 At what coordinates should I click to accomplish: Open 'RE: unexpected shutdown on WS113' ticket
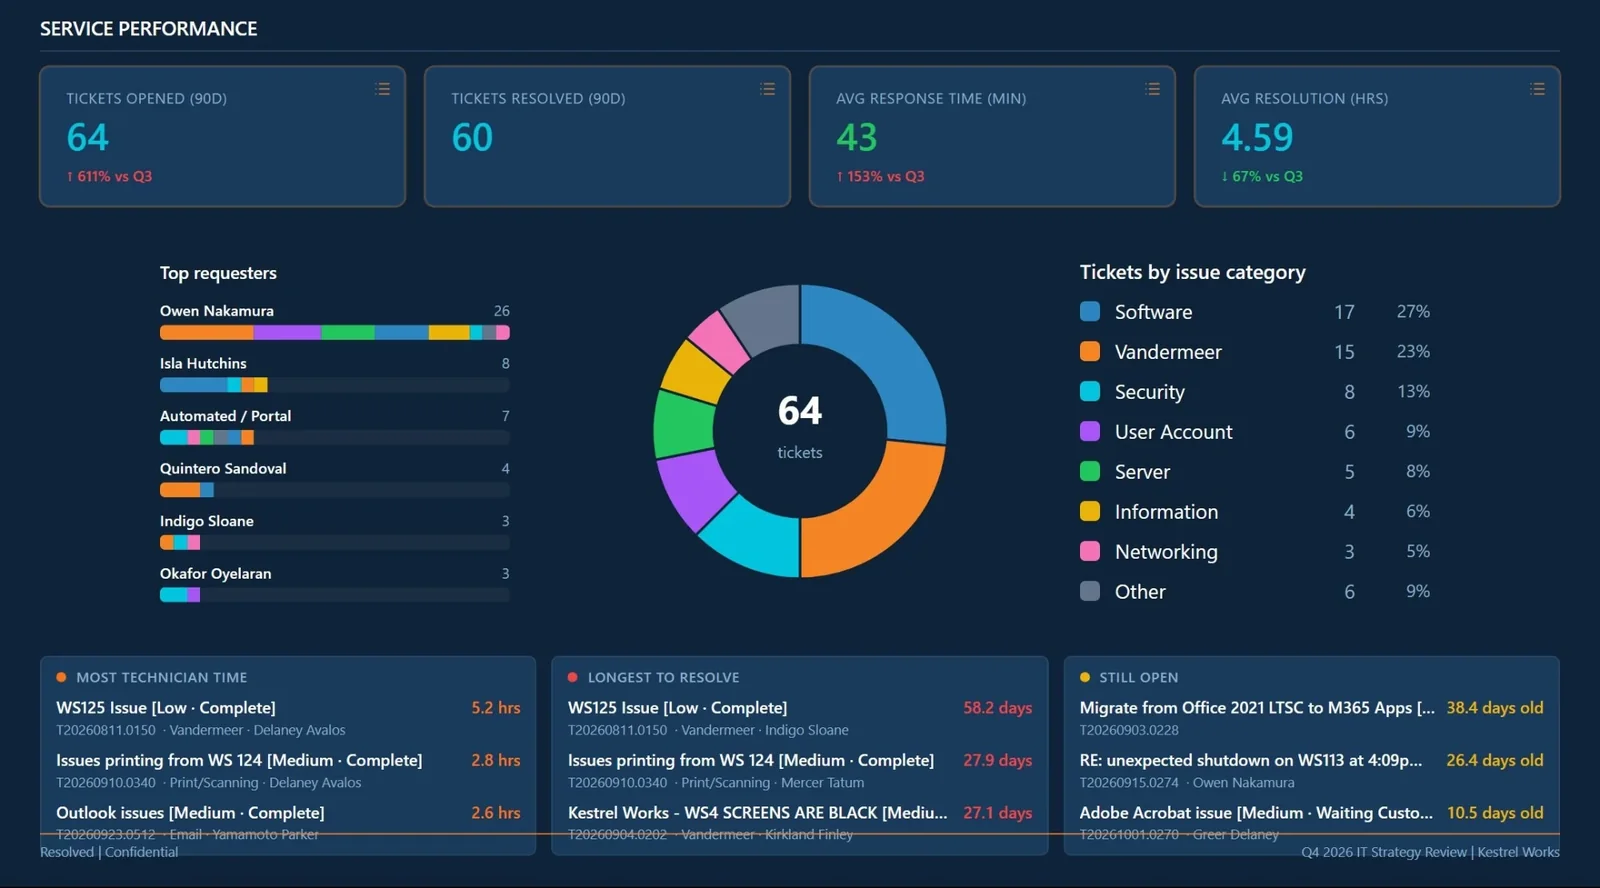click(x=1251, y=760)
